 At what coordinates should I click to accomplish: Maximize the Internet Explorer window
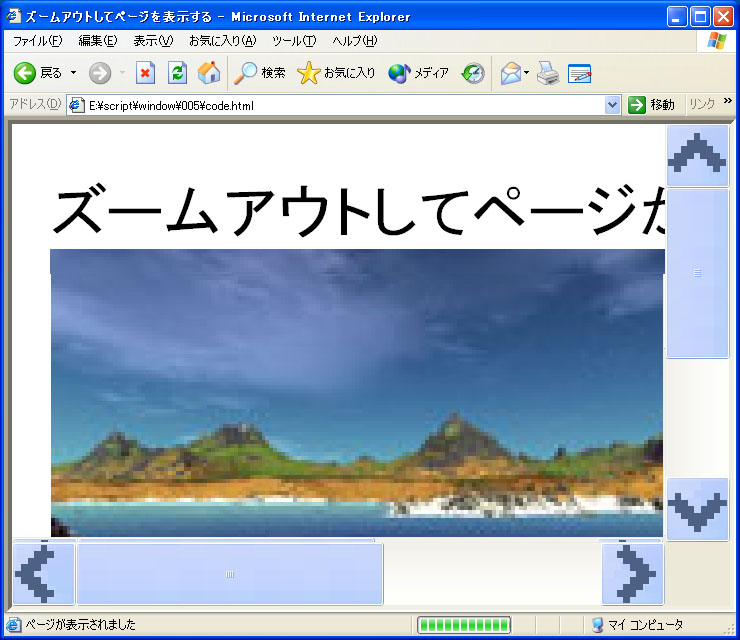point(700,17)
